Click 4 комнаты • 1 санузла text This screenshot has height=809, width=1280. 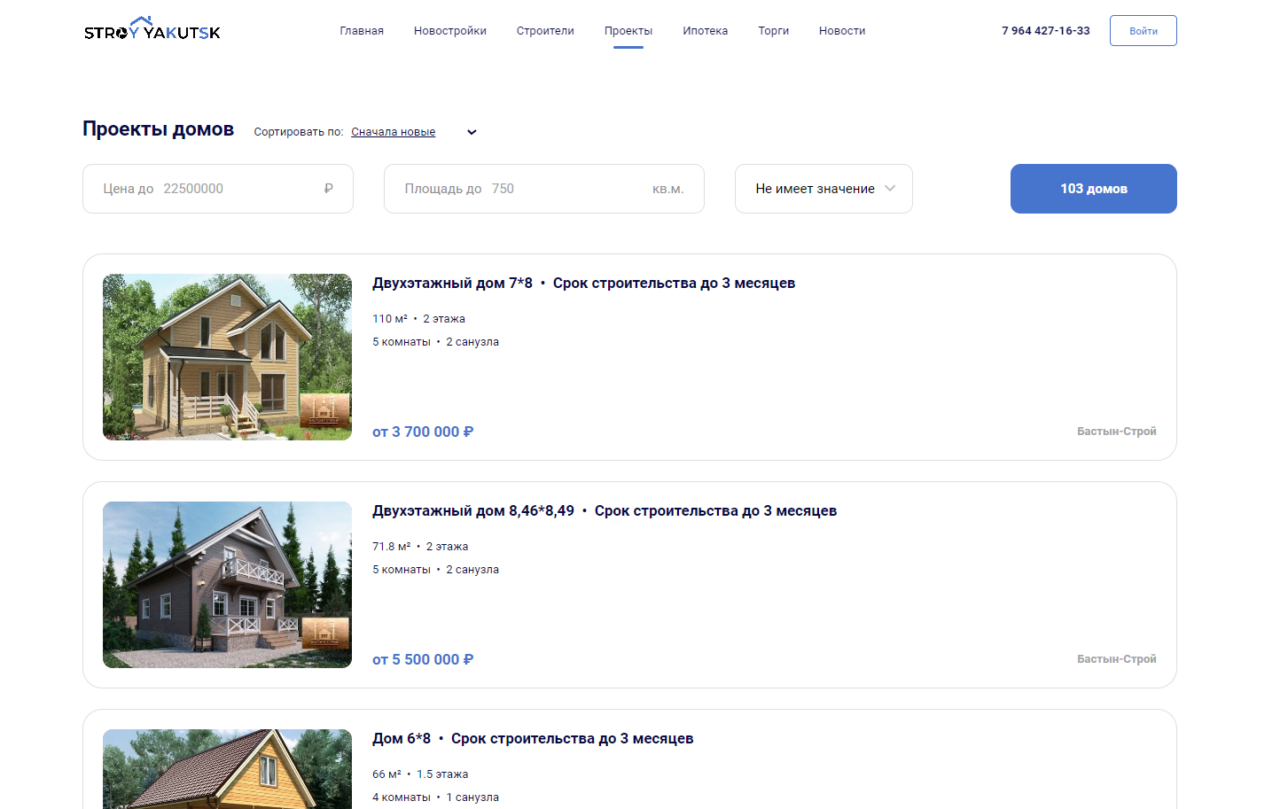[435, 798]
